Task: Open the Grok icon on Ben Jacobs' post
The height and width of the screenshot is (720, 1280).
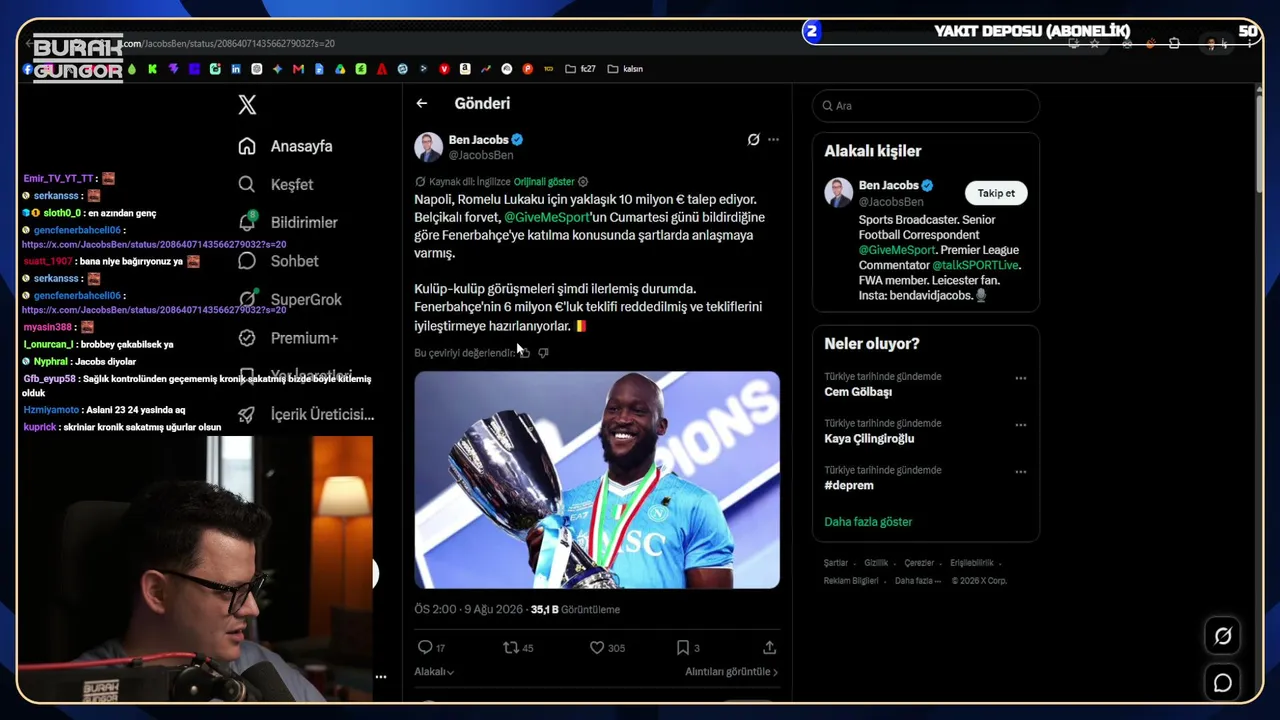Action: (x=753, y=140)
